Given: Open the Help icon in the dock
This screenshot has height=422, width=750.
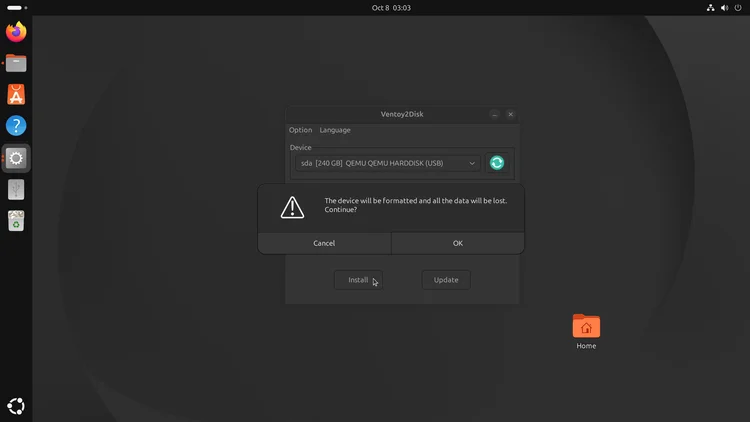Looking at the screenshot, I should click(16, 126).
